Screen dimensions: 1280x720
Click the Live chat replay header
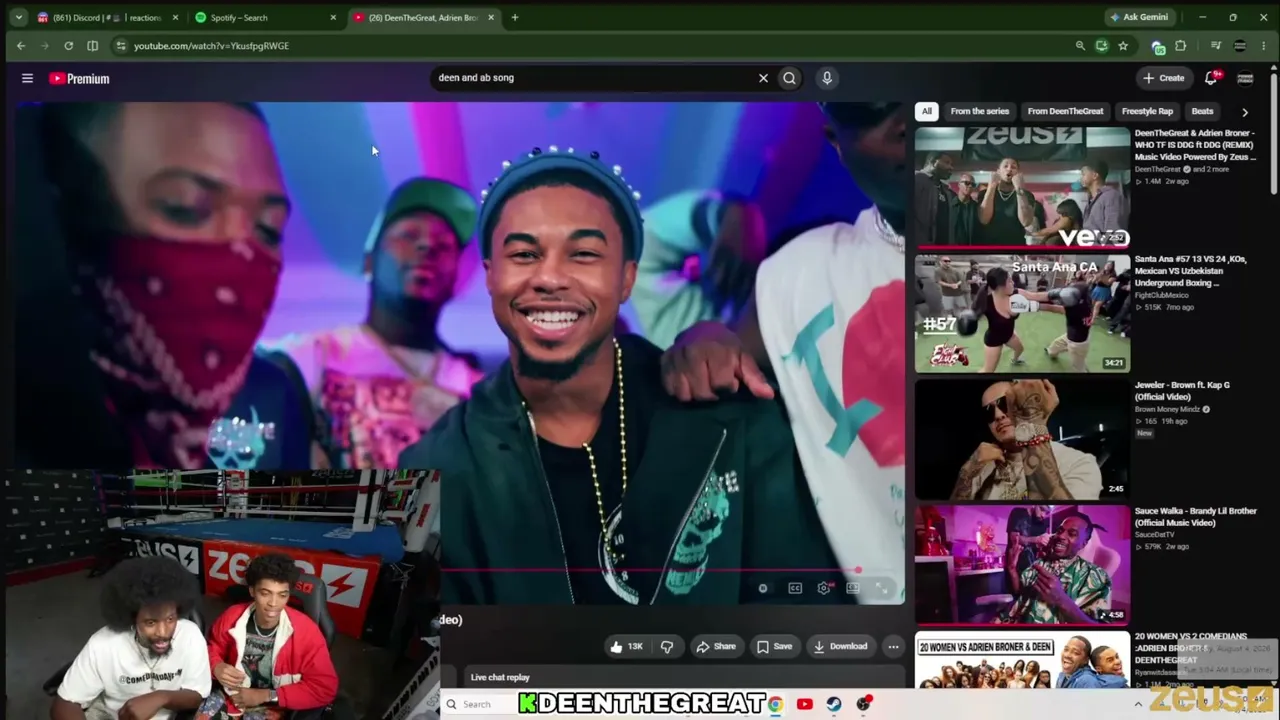click(x=500, y=677)
